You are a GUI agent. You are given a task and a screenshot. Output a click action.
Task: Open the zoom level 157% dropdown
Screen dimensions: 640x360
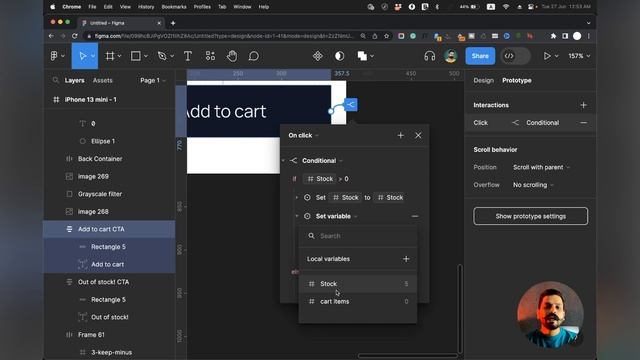point(579,56)
